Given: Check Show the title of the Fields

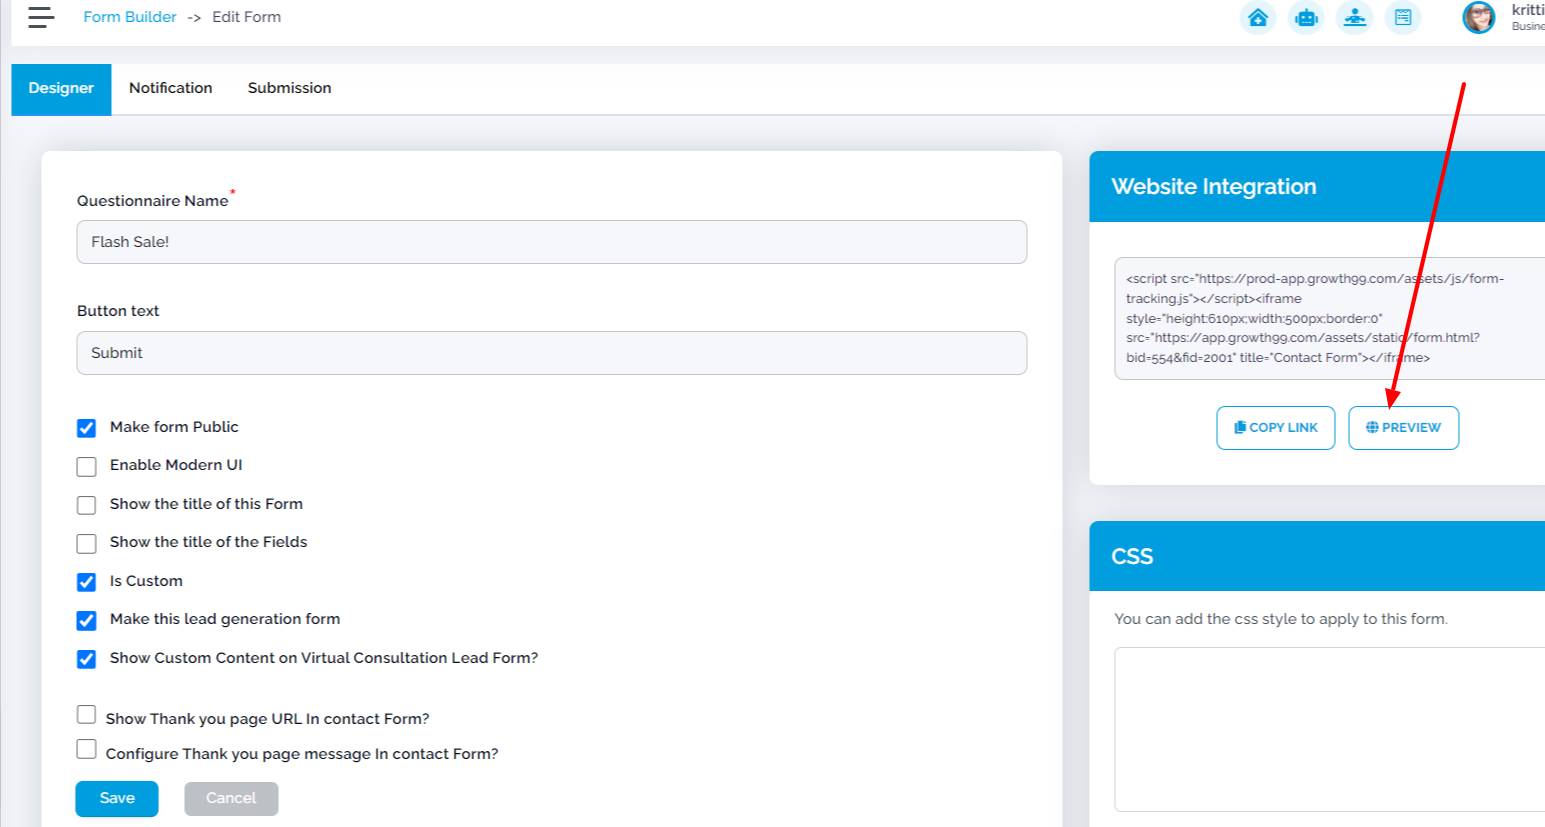Looking at the screenshot, I should (x=87, y=543).
